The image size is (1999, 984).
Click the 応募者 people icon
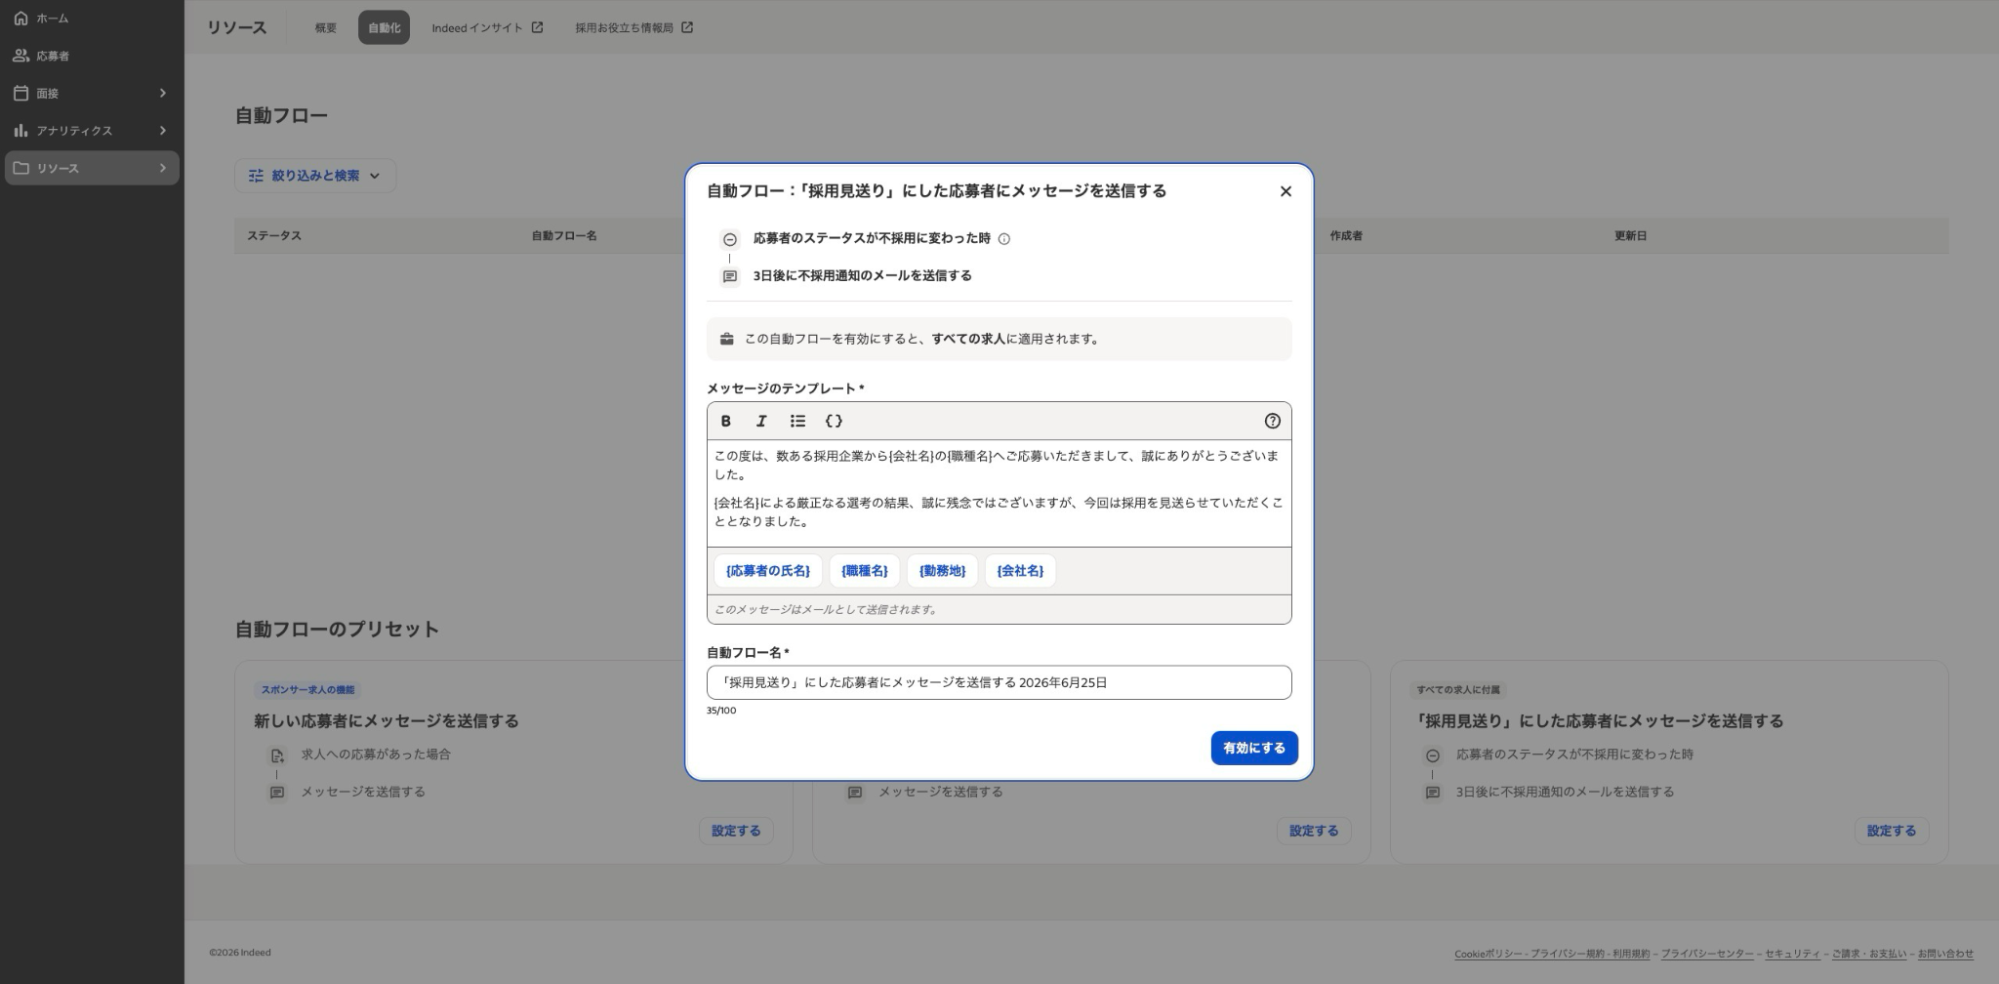click(x=21, y=56)
